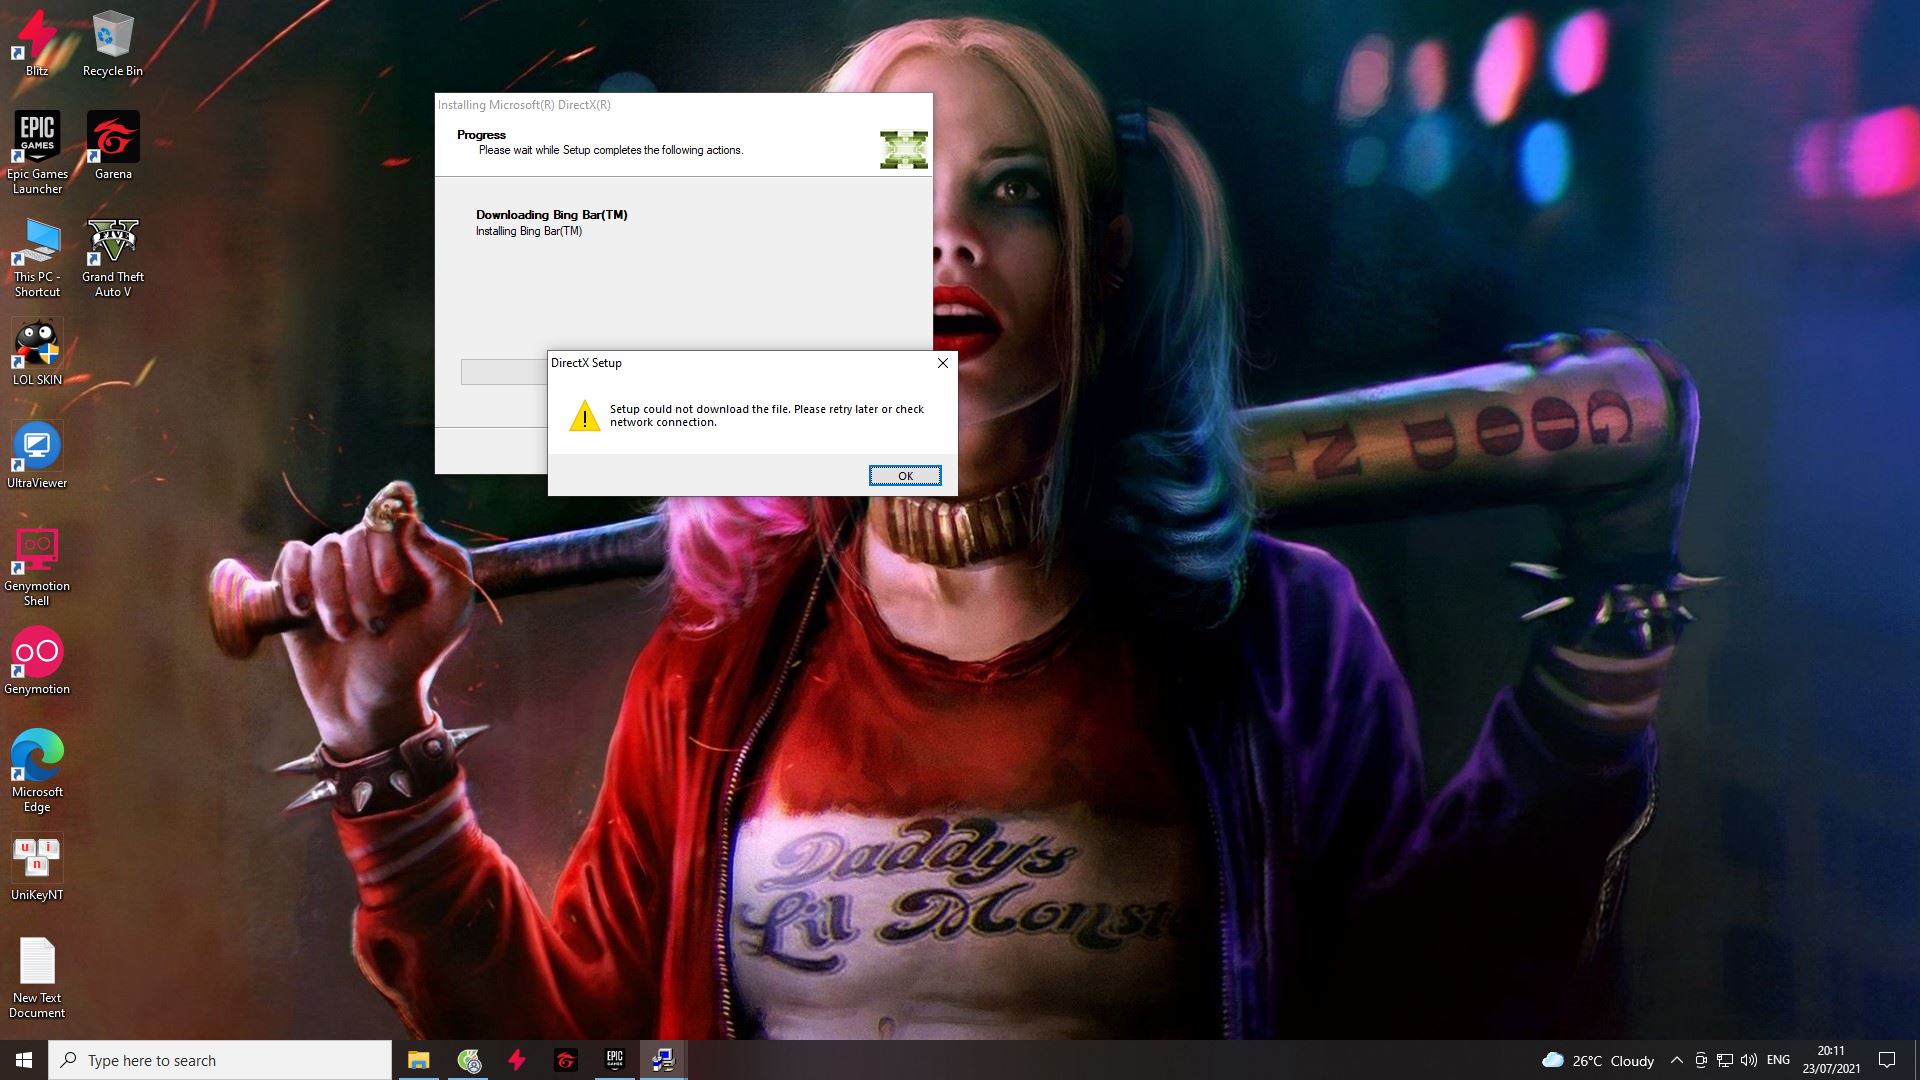Click the LOL SKIN desktop icon

coord(37,351)
